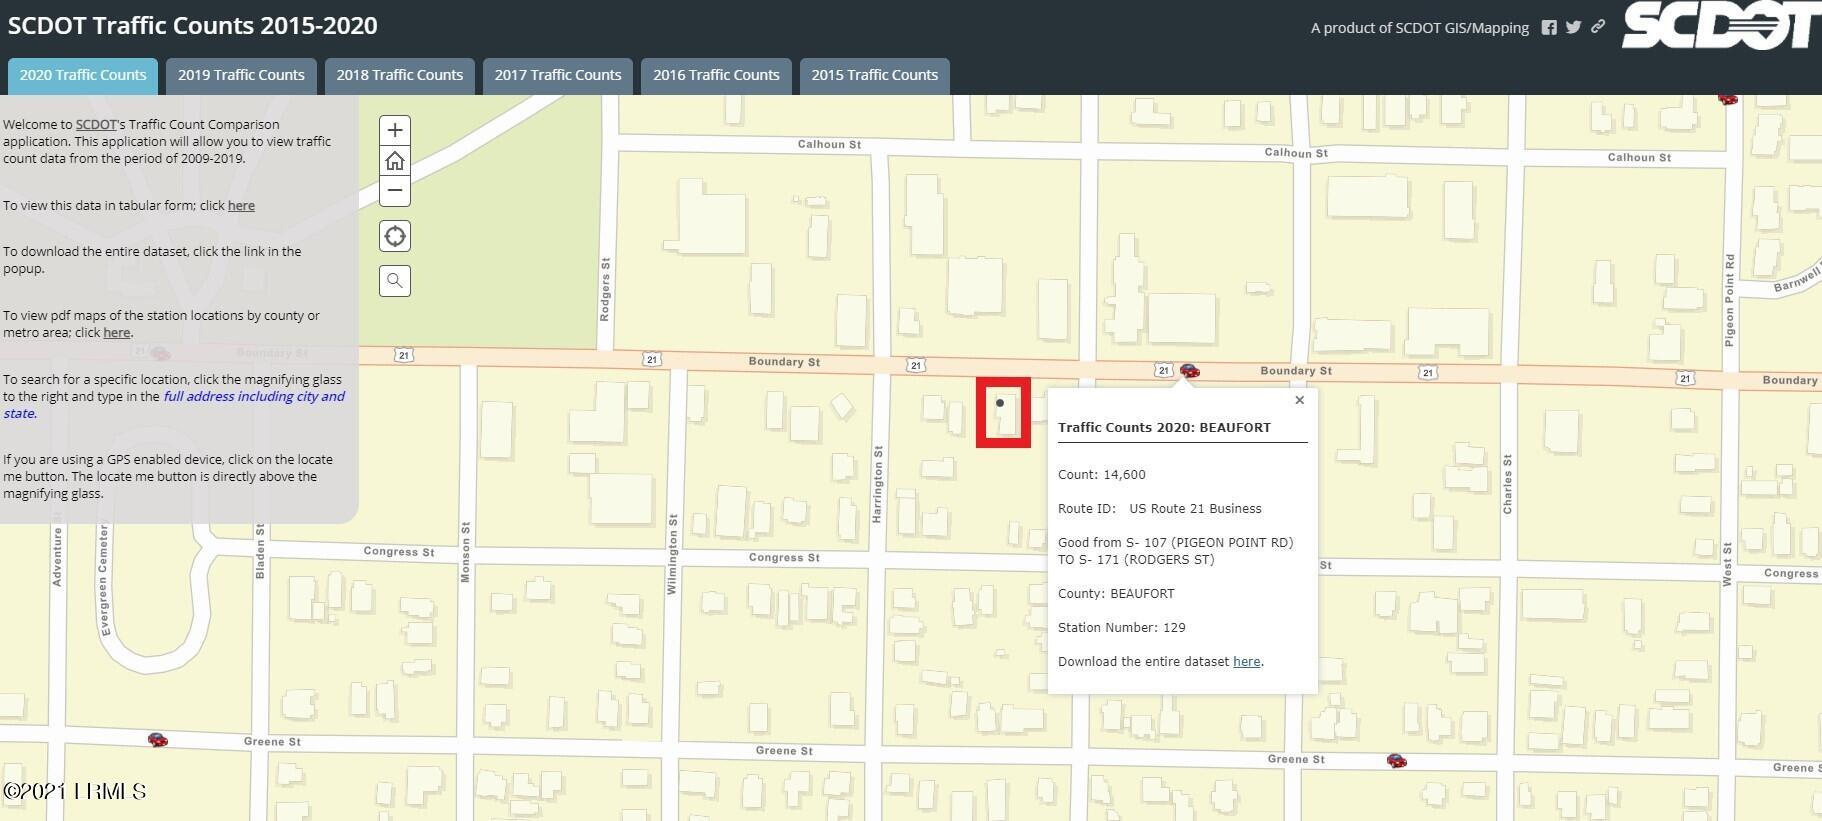Zoom in on the map
Screen dimensions: 1822x821
tap(395, 130)
